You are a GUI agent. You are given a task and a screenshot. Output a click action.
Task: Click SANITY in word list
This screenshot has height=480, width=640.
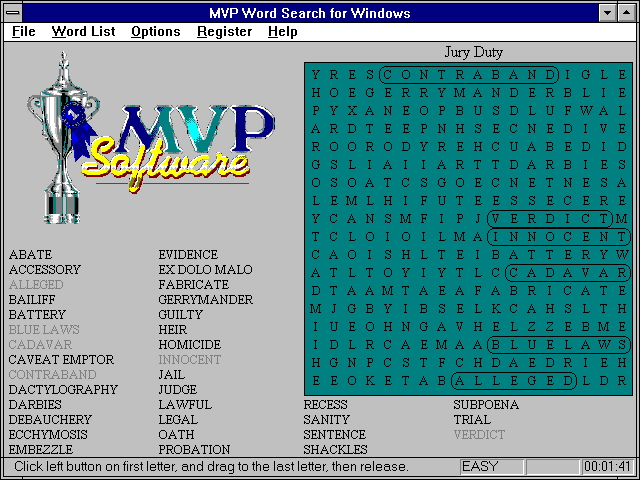[327, 420]
